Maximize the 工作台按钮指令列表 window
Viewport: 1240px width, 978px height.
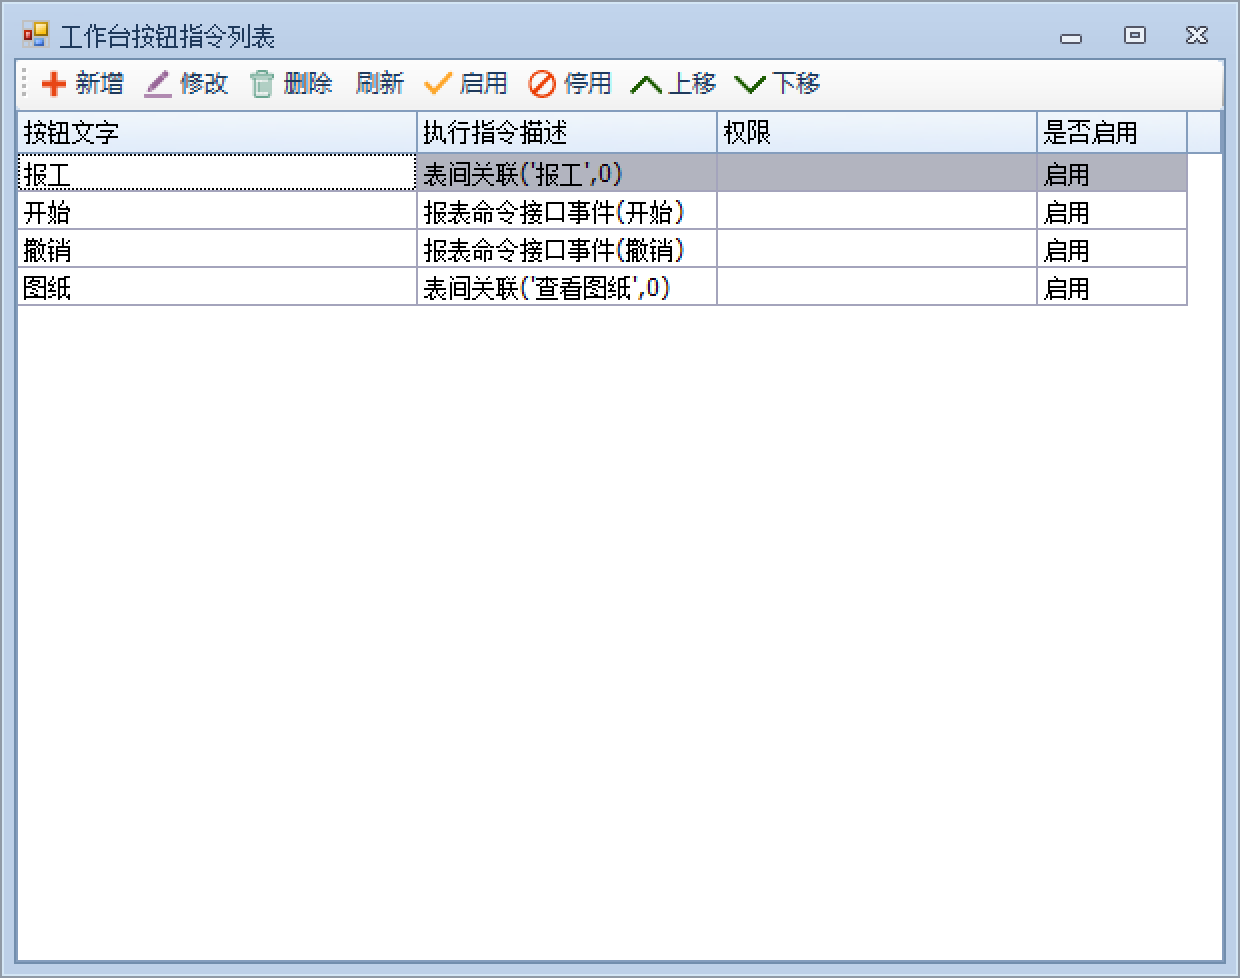click(1134, 36)
